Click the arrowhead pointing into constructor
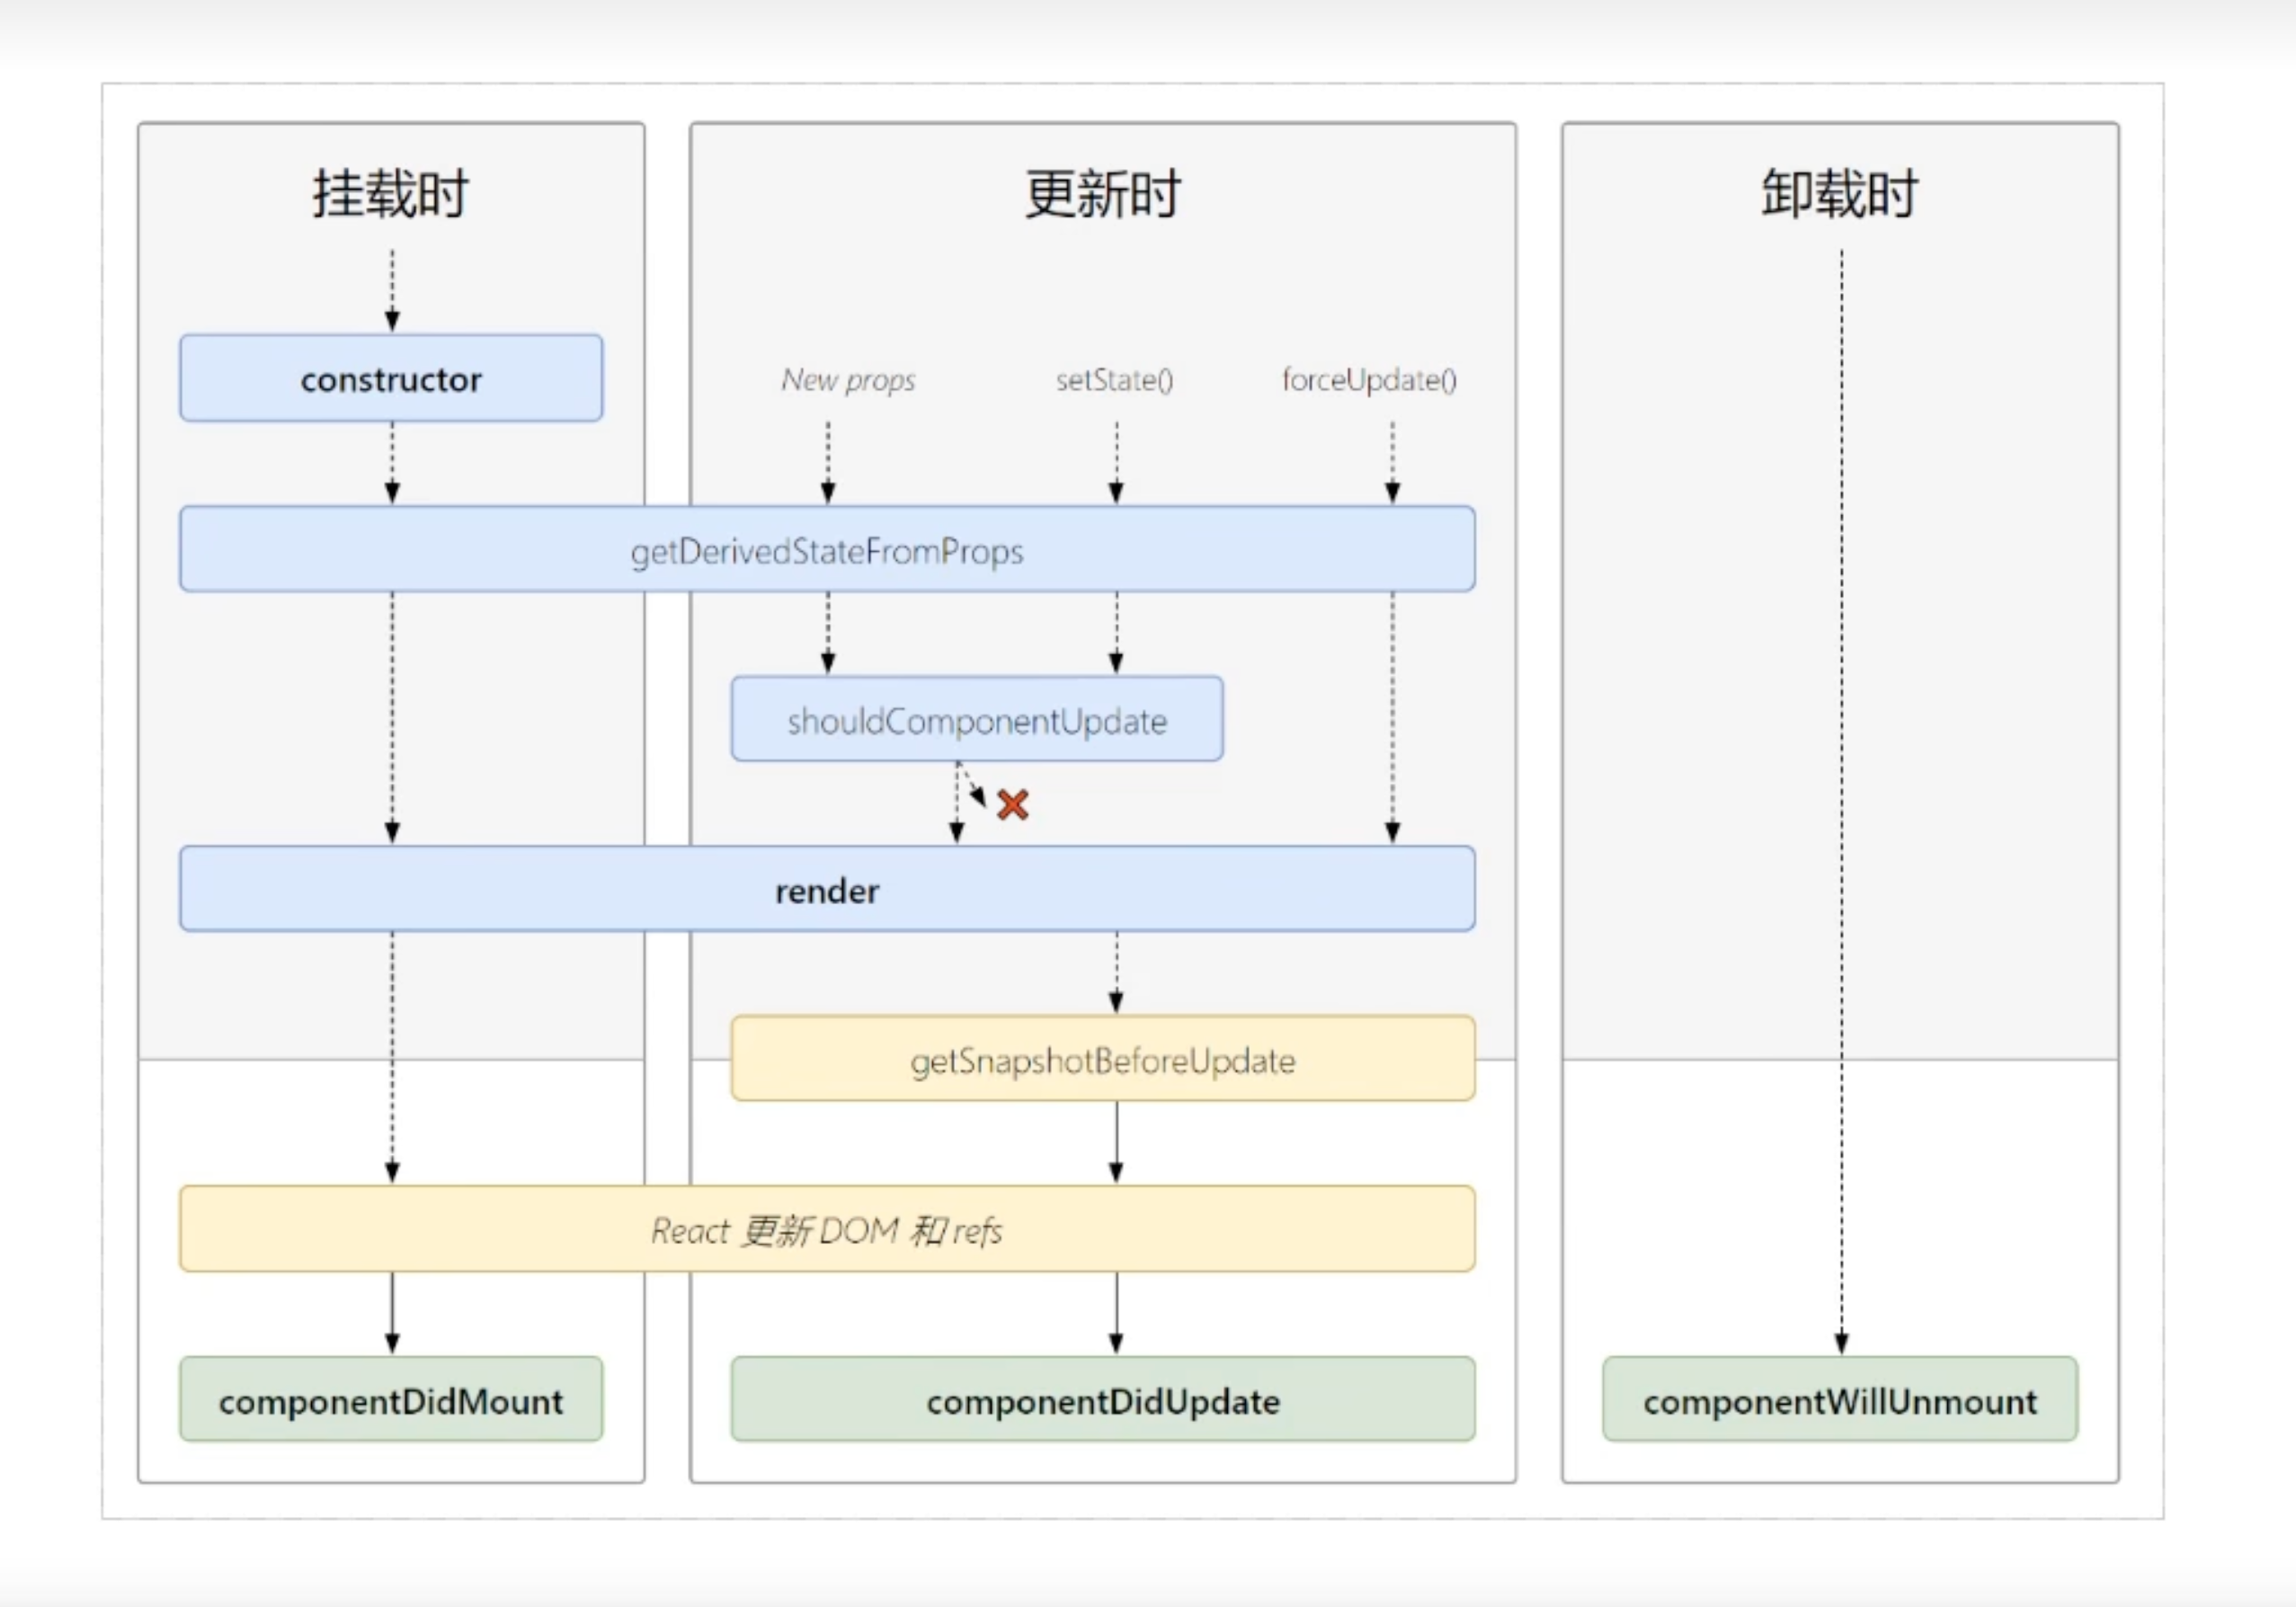Image resolution: width=2296 pixels, height=1607 pixels. [392, 320]
